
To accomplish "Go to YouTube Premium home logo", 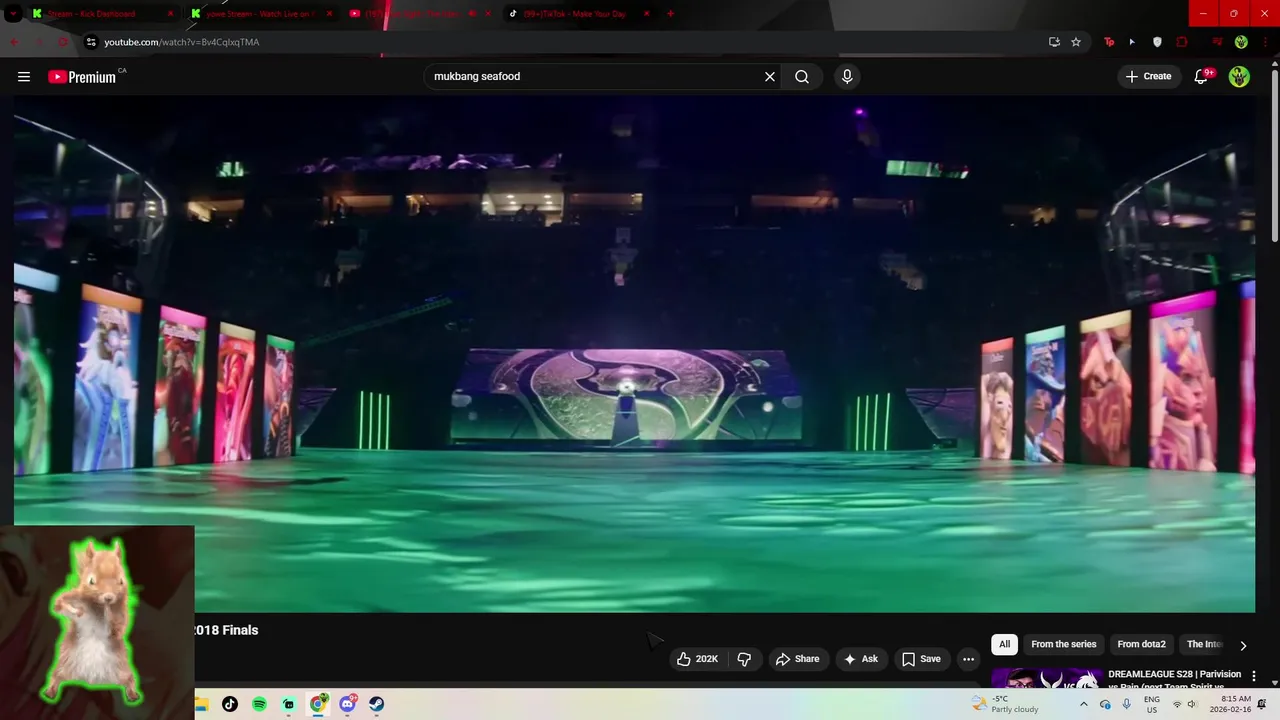I will click(82, 77).
